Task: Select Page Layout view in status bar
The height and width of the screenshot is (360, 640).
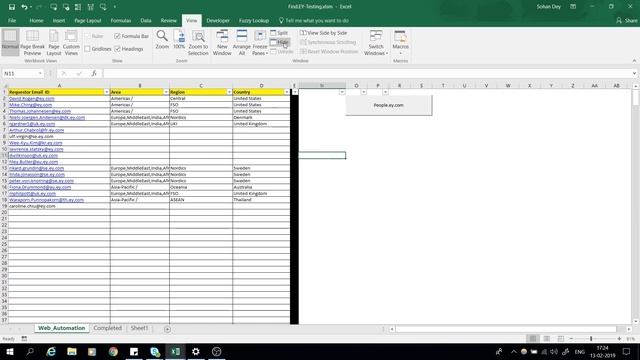Action: coord(547,339)
